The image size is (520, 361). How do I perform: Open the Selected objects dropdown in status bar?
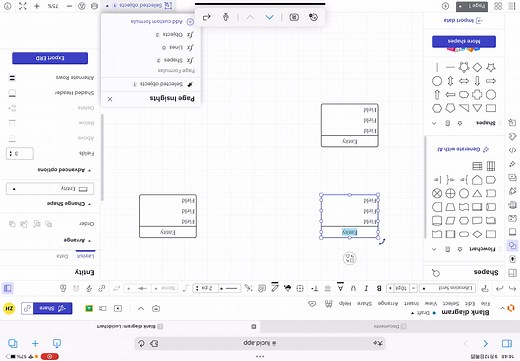(x=138, y=6)
